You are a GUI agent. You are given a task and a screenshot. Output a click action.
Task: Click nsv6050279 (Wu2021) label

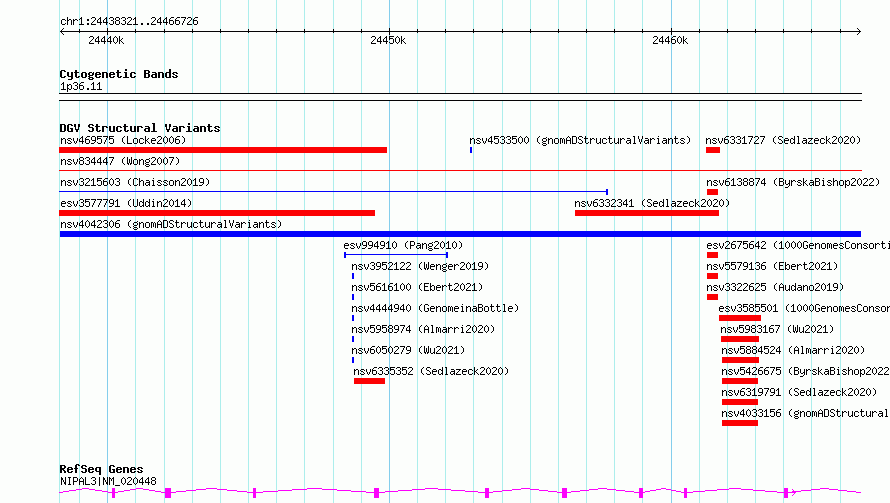(408, 350)
